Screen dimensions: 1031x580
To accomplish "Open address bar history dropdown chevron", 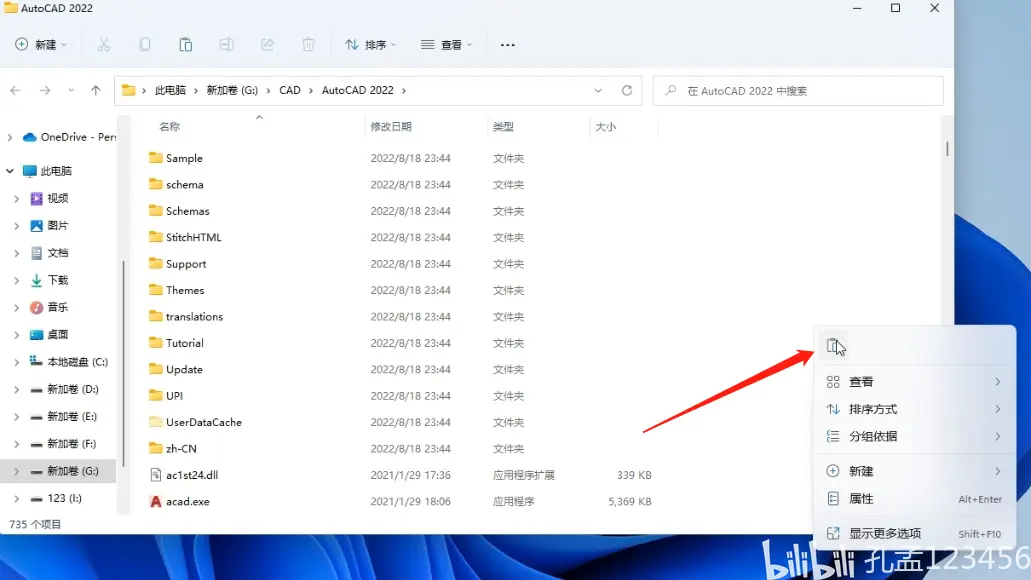I will click(598, 91).
